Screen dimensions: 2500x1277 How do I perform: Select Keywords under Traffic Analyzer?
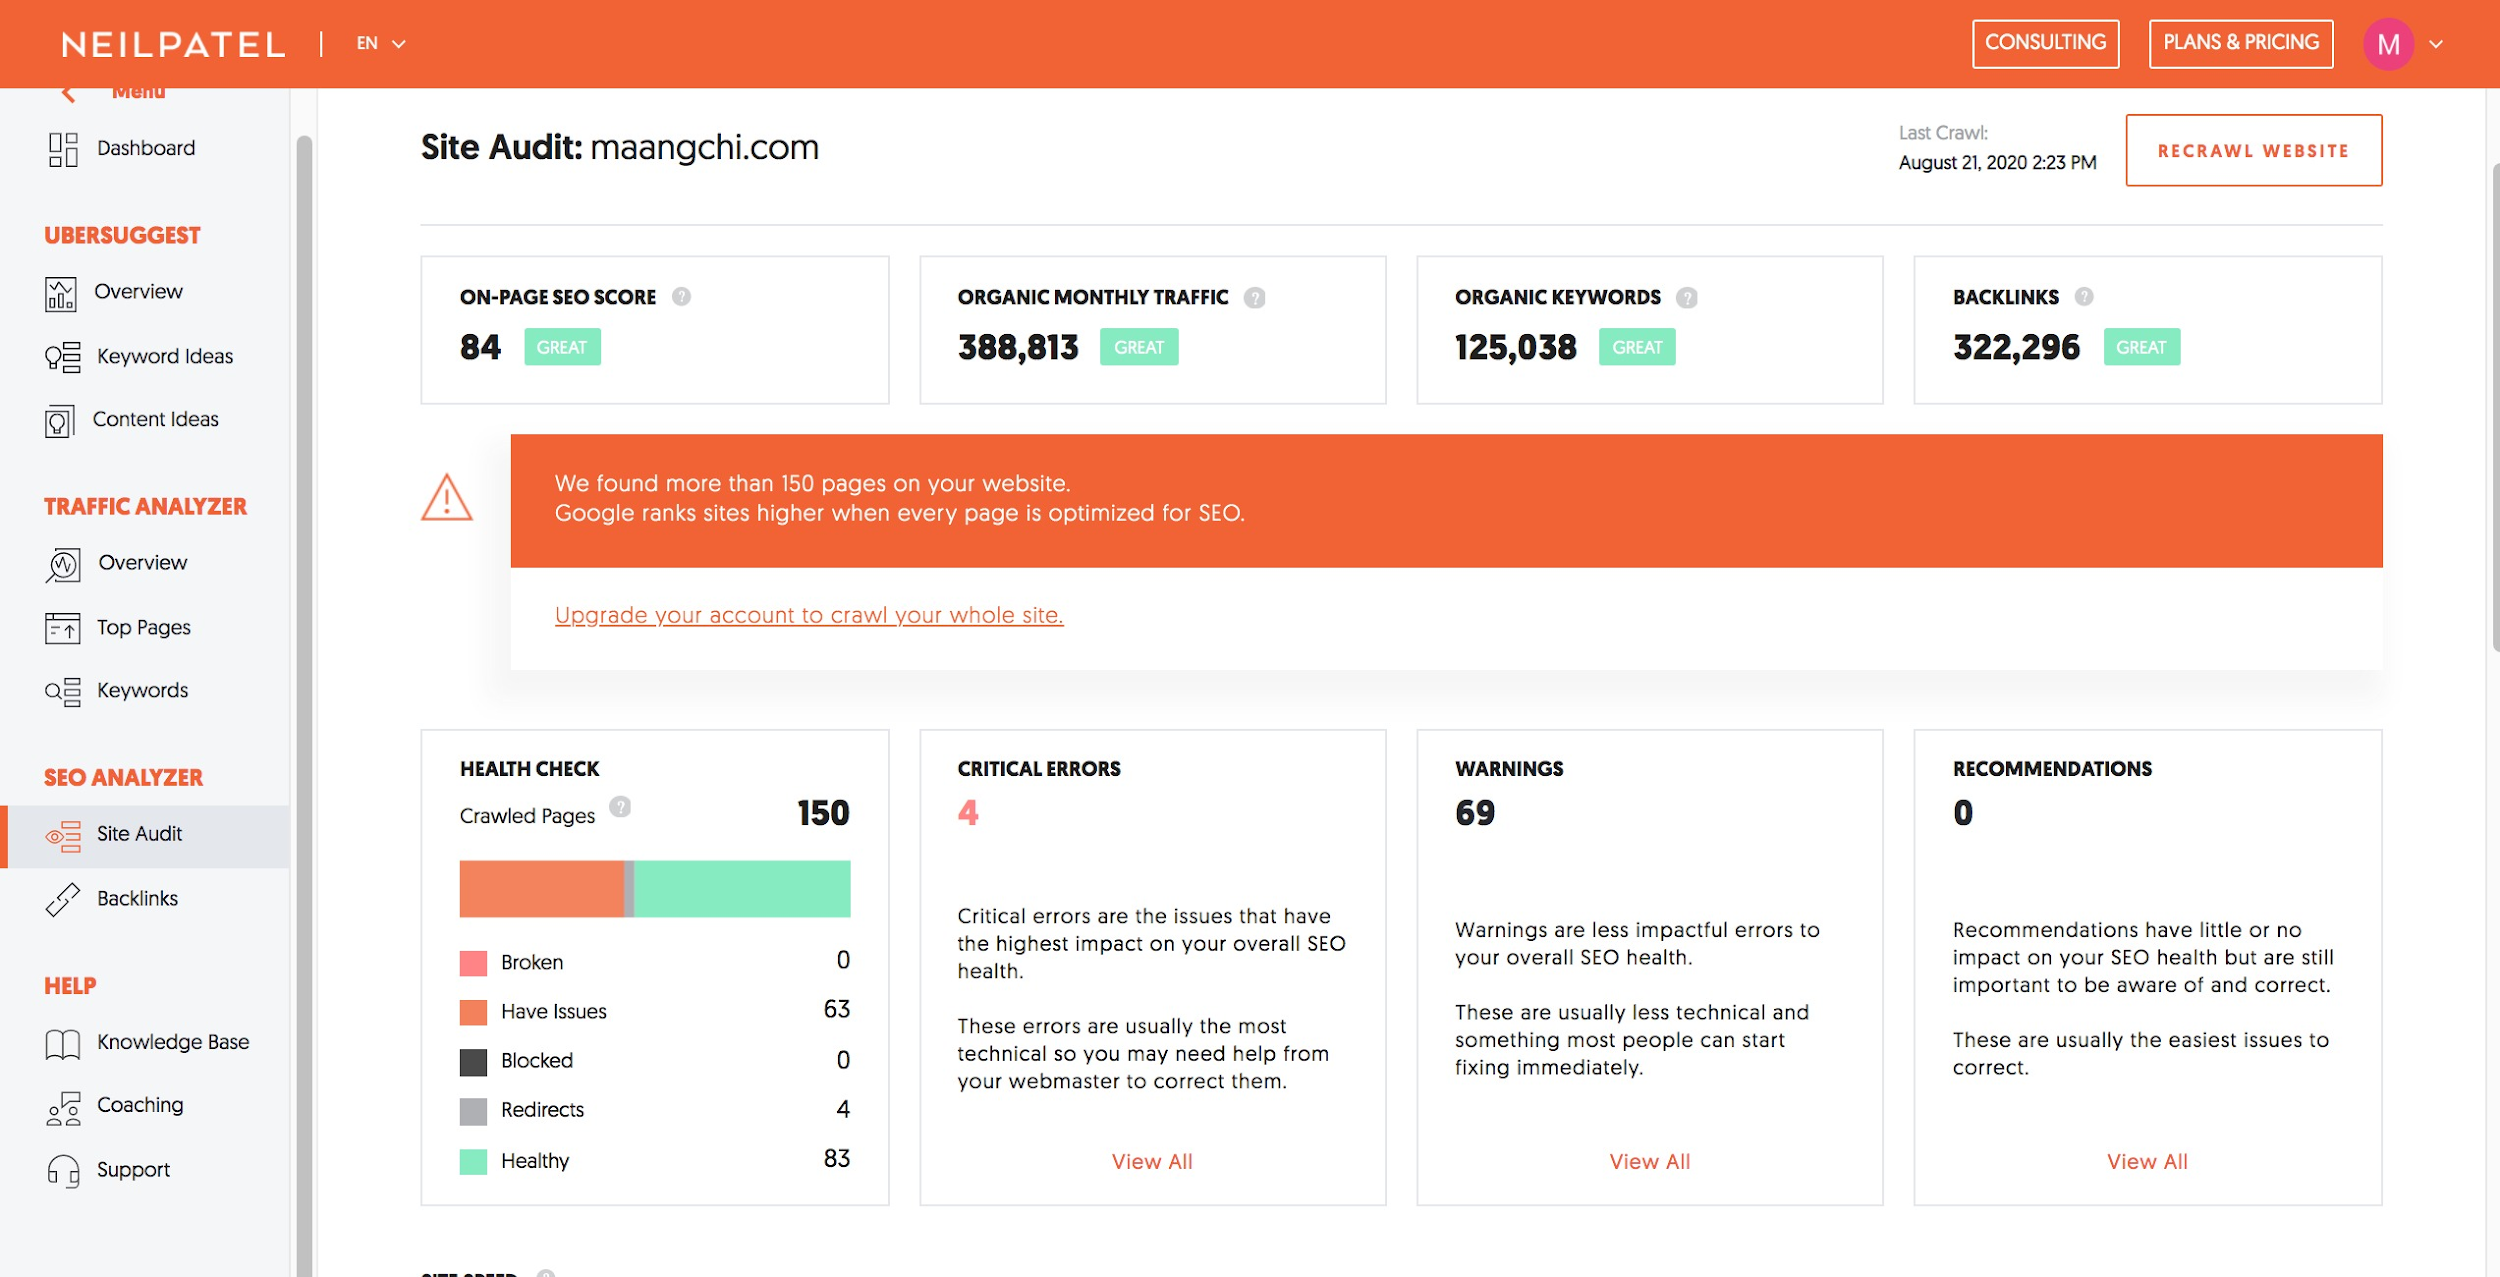(x=142, y=691)
